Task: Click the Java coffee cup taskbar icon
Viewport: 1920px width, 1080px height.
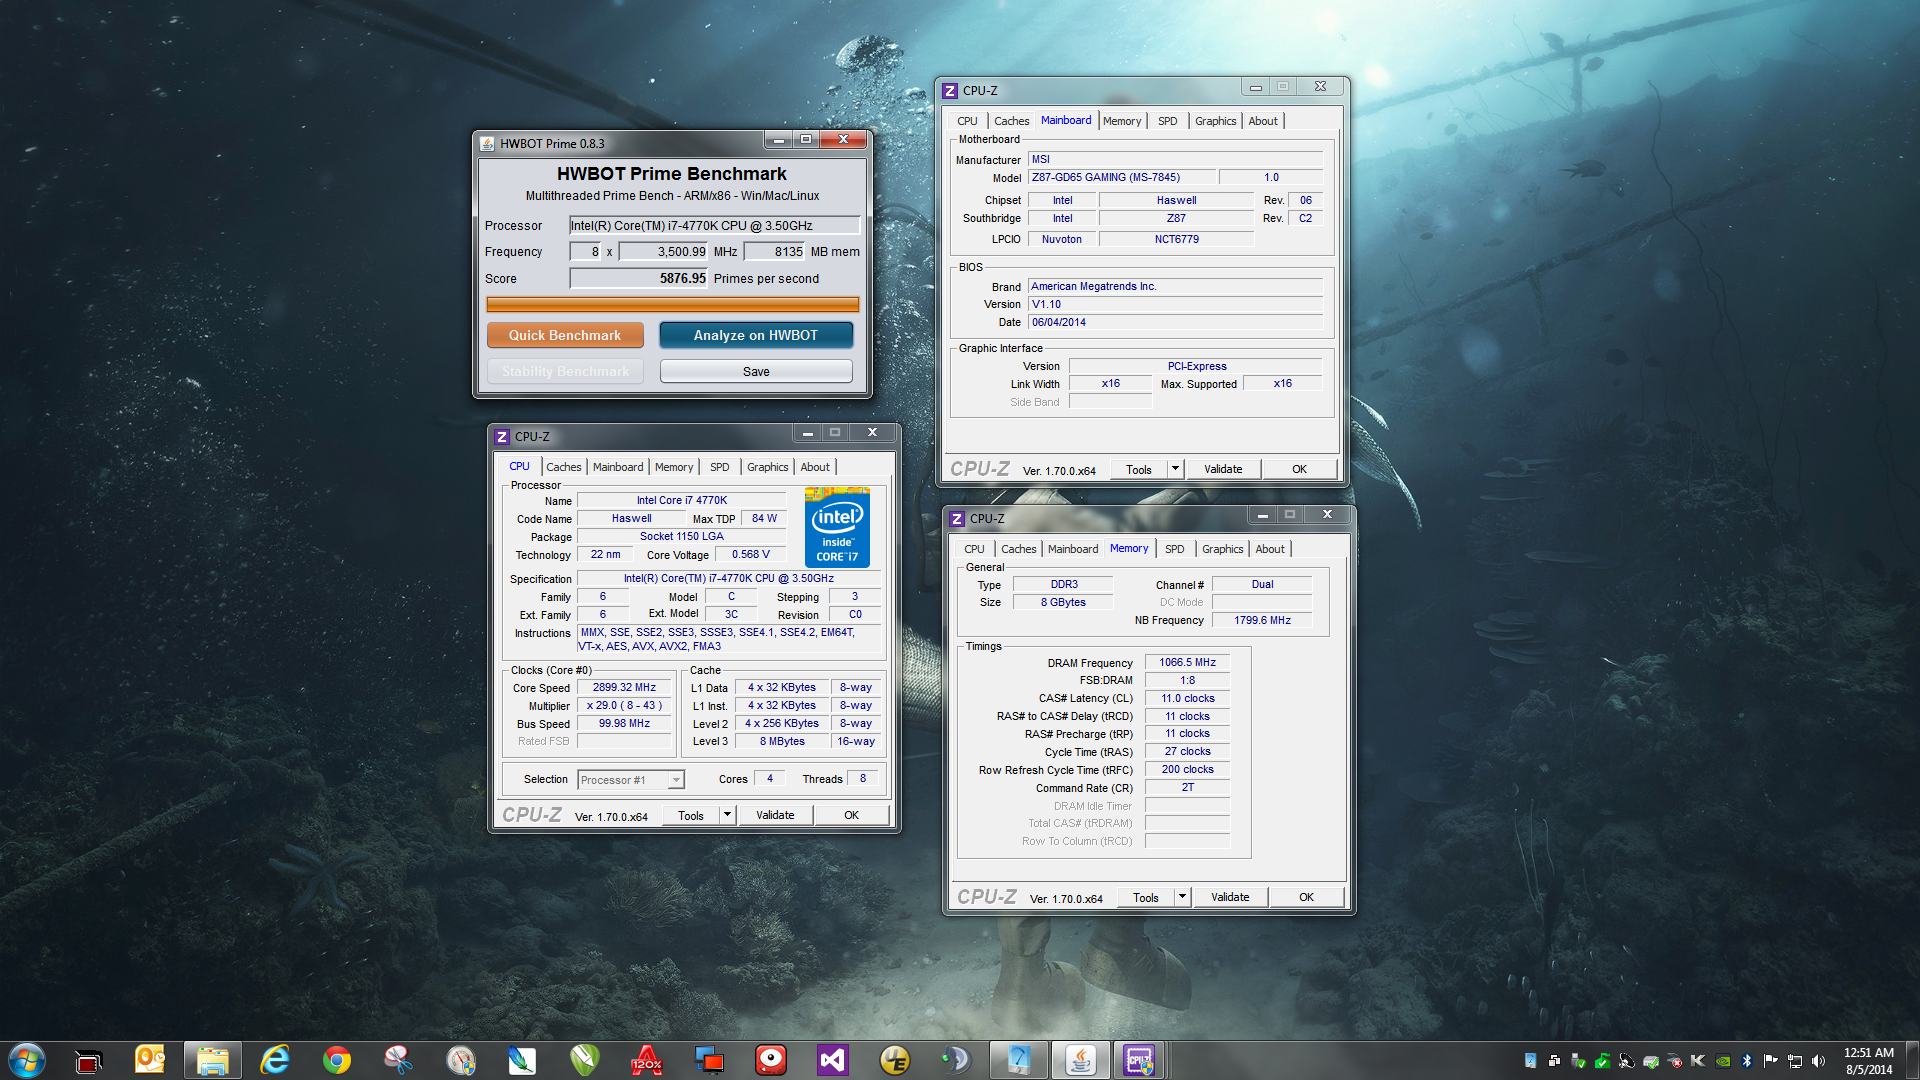Action: [x=1080, y=1060]
